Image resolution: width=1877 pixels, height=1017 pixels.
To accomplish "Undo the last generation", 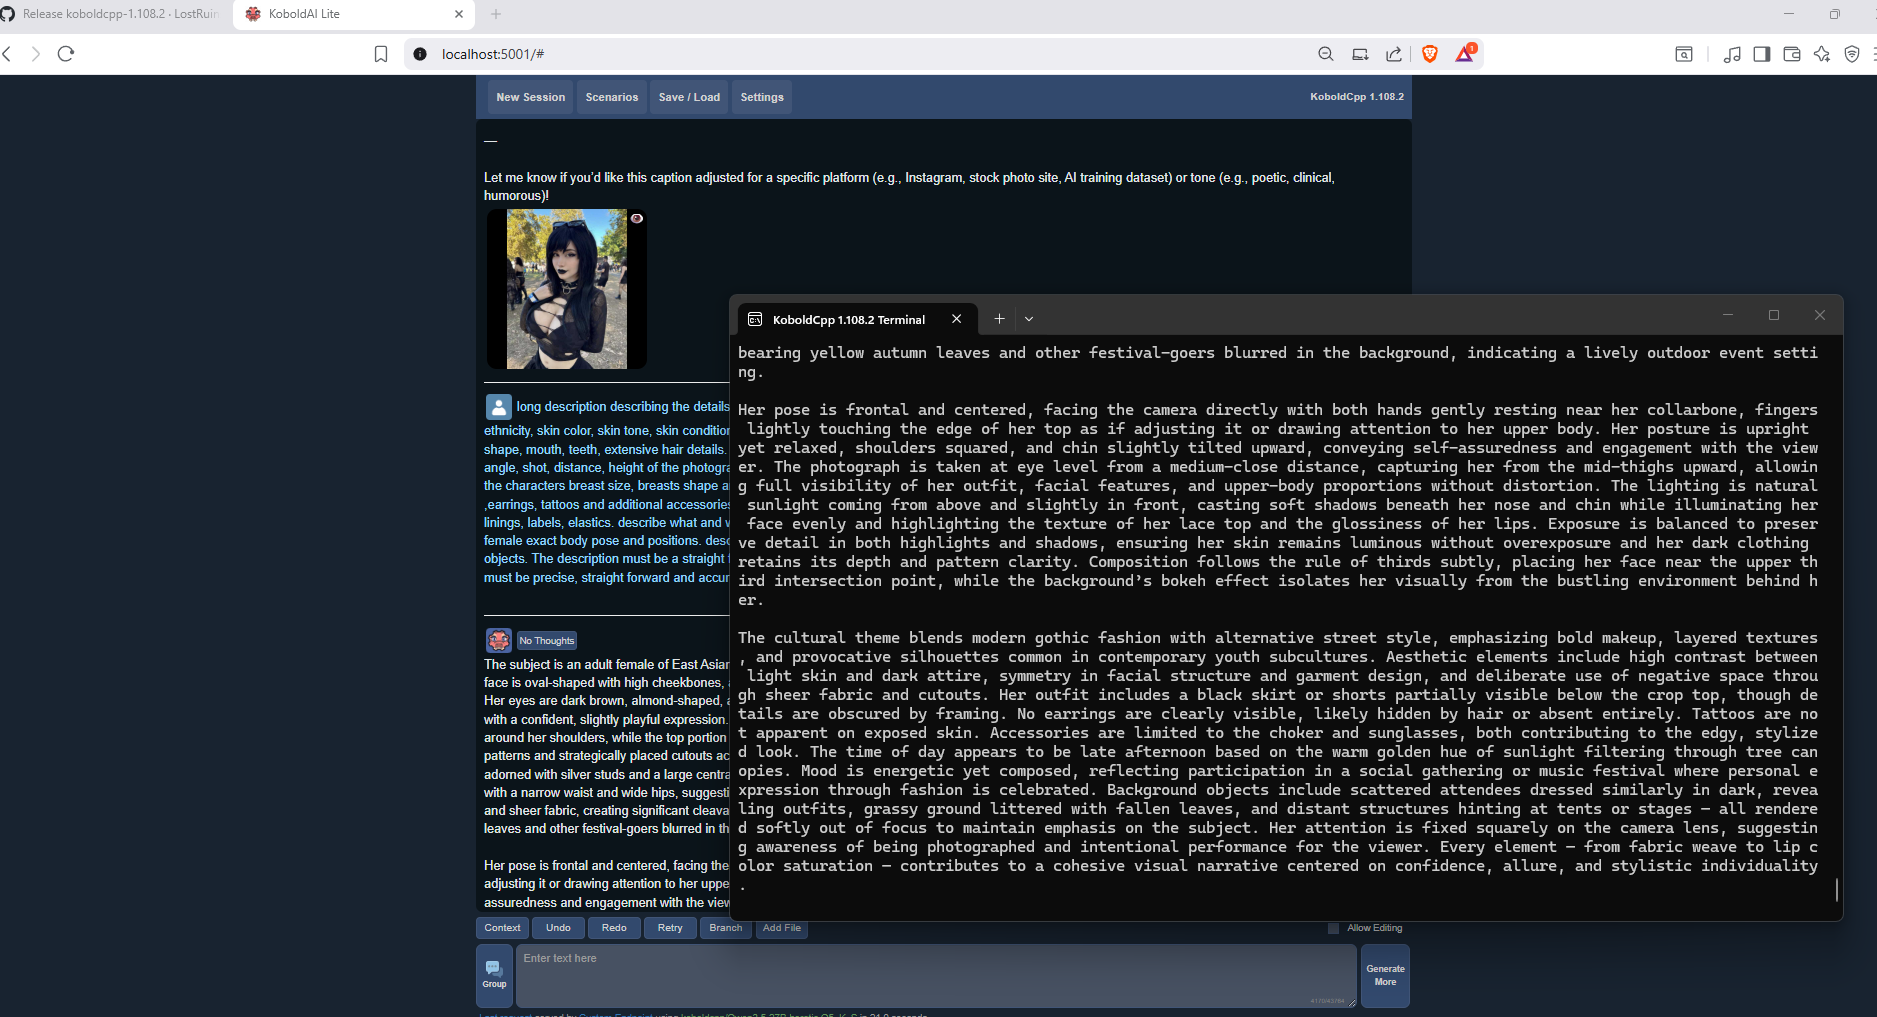I will [558, 928].
